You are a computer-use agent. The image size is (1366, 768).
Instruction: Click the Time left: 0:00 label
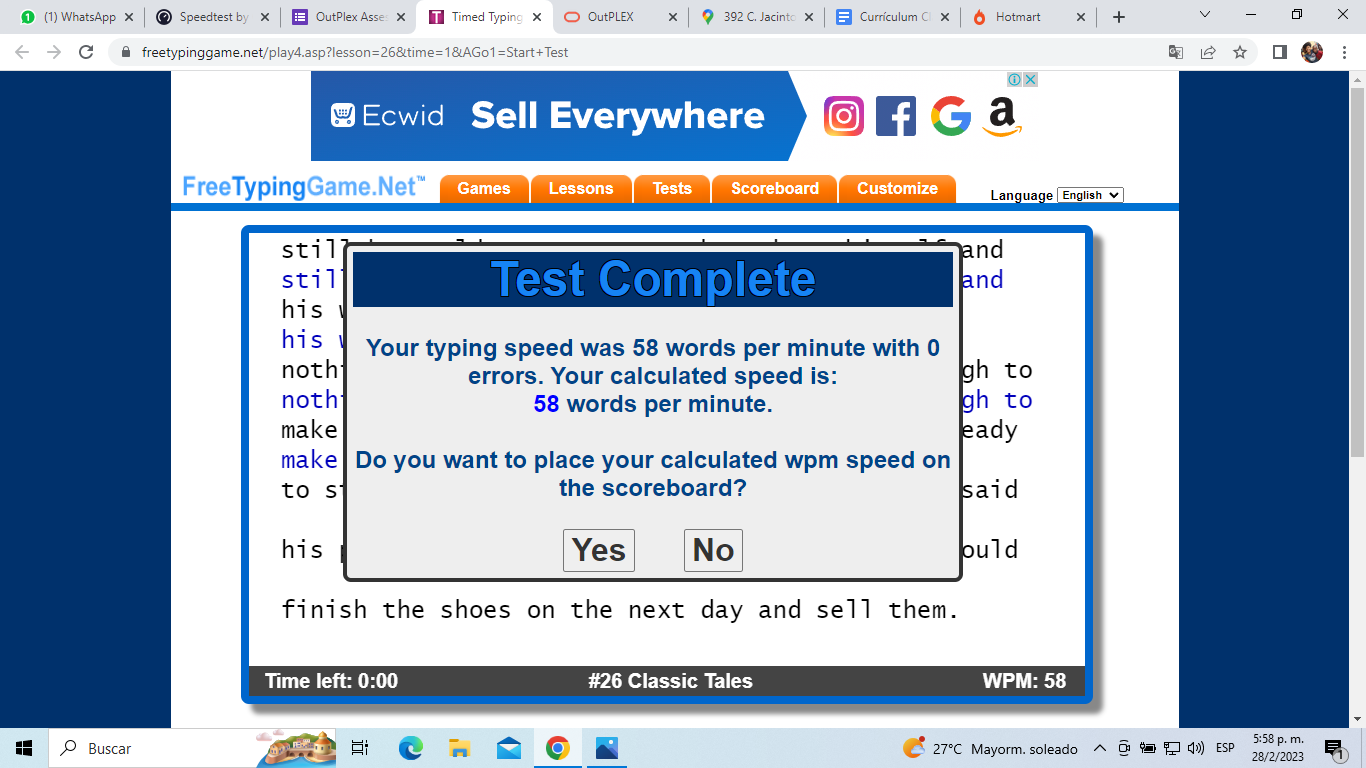[x=331, y=681]
